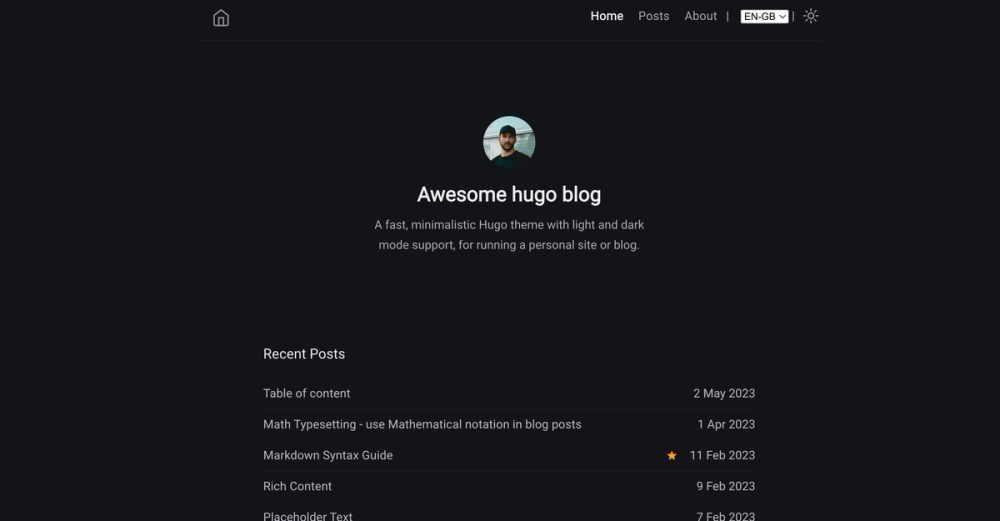This screenshot has width=1000, height=521.
Task: Toggle light mode with sun icon
Action: (811, 16)
